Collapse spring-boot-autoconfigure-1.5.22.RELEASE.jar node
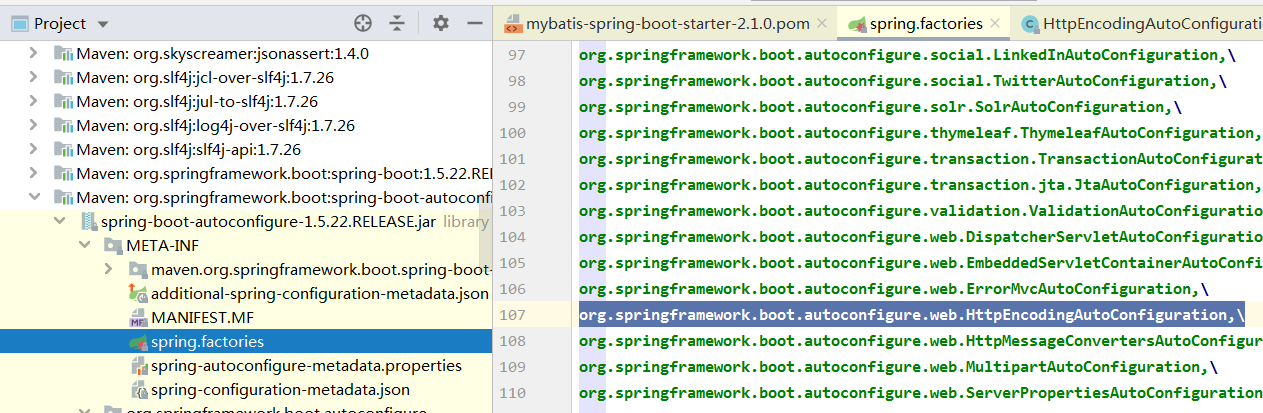 [60, 222]
